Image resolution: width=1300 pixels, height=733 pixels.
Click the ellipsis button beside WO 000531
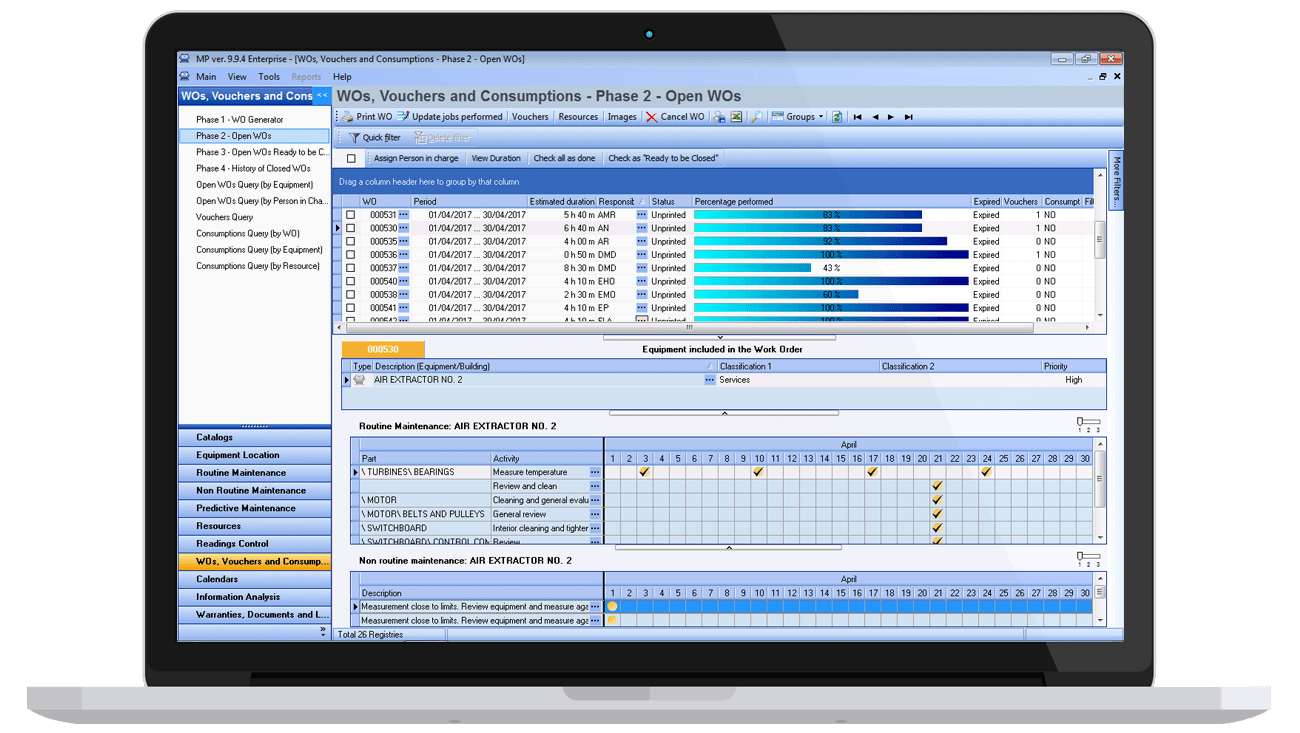pyautogui.click(x=404, y=215)
